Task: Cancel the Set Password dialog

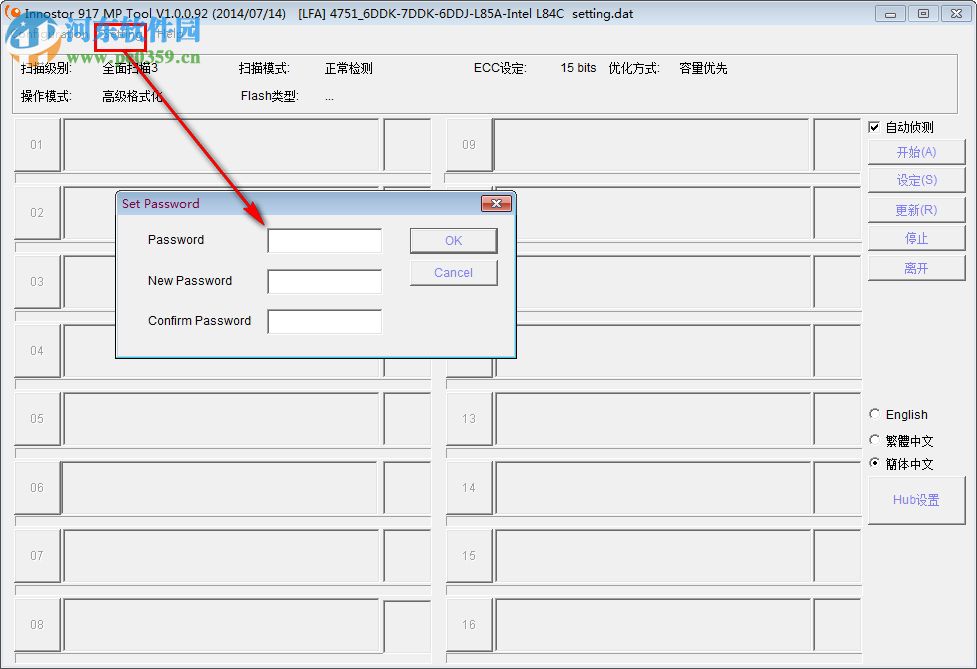Action: 453,272
